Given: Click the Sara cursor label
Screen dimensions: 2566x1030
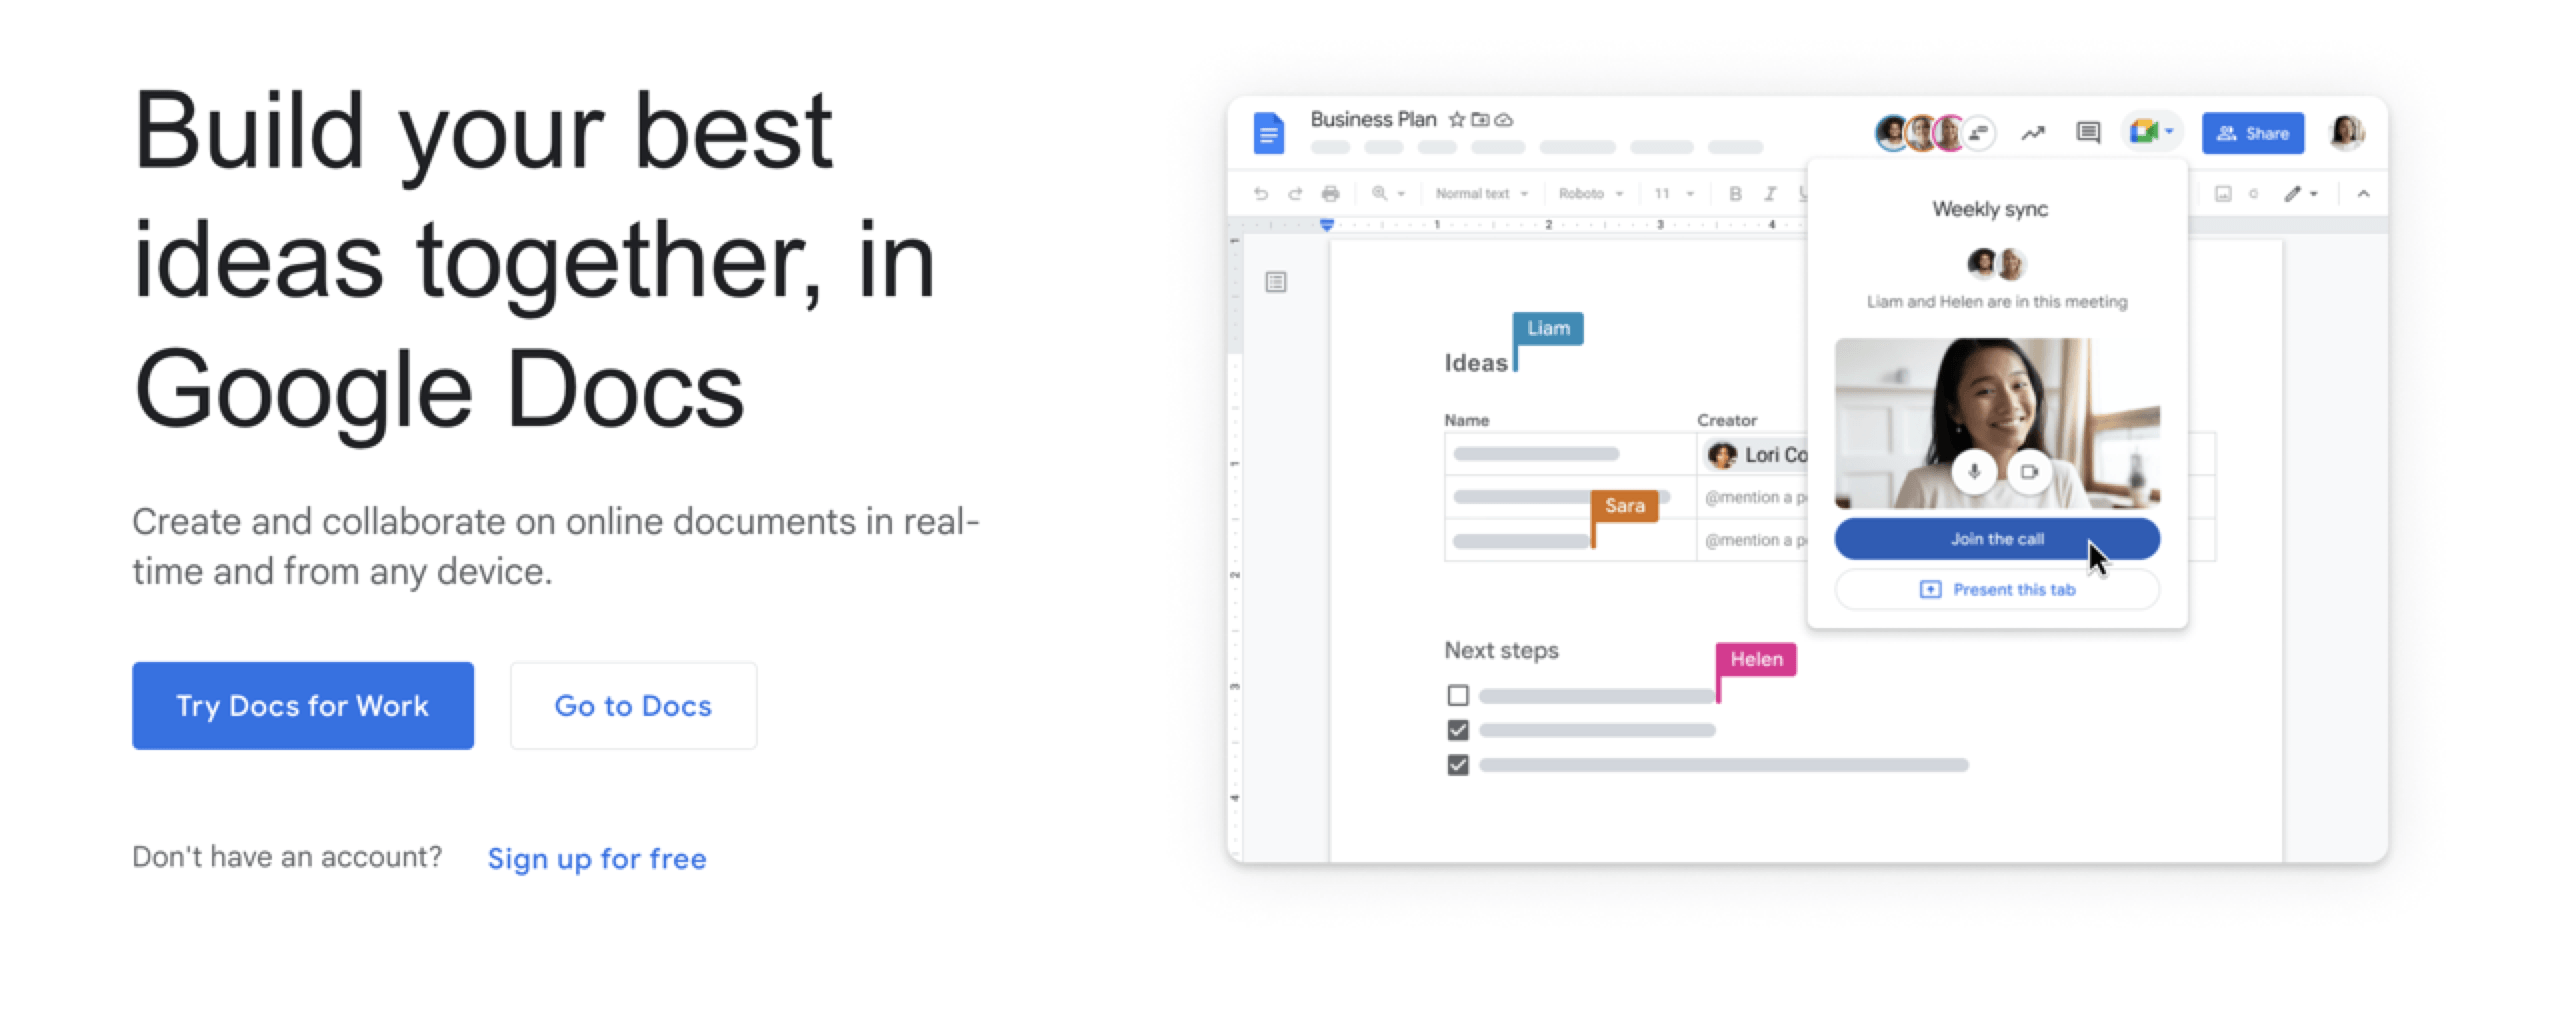Looking at the screenshot, I should point(1625,506).
